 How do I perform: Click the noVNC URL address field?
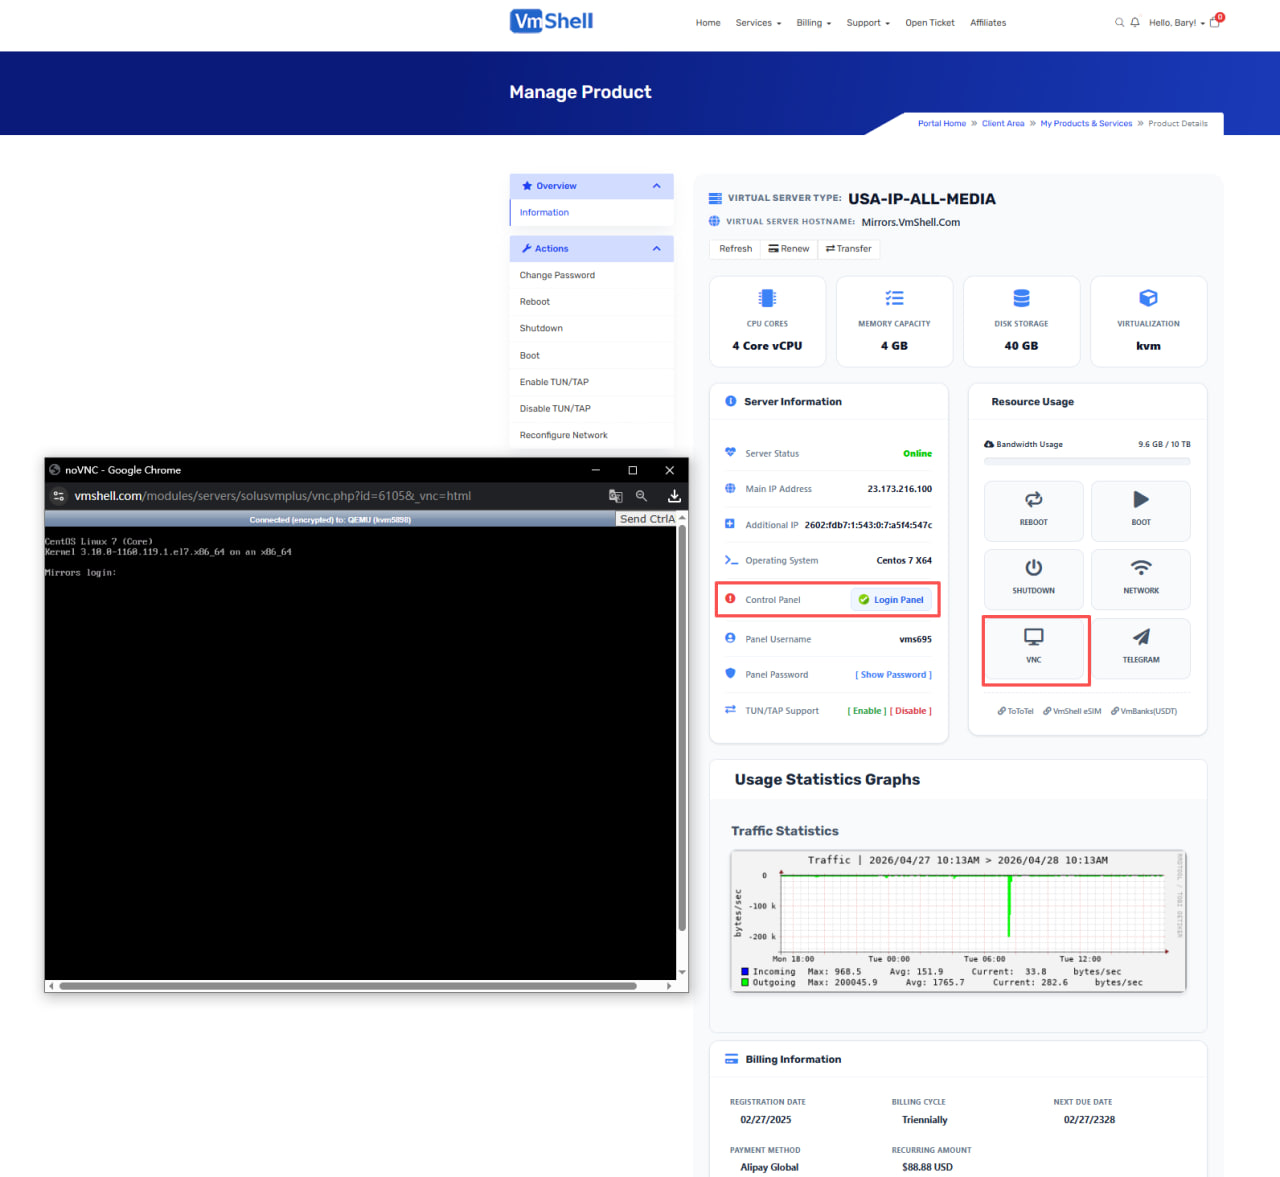[x=272, y=496]
